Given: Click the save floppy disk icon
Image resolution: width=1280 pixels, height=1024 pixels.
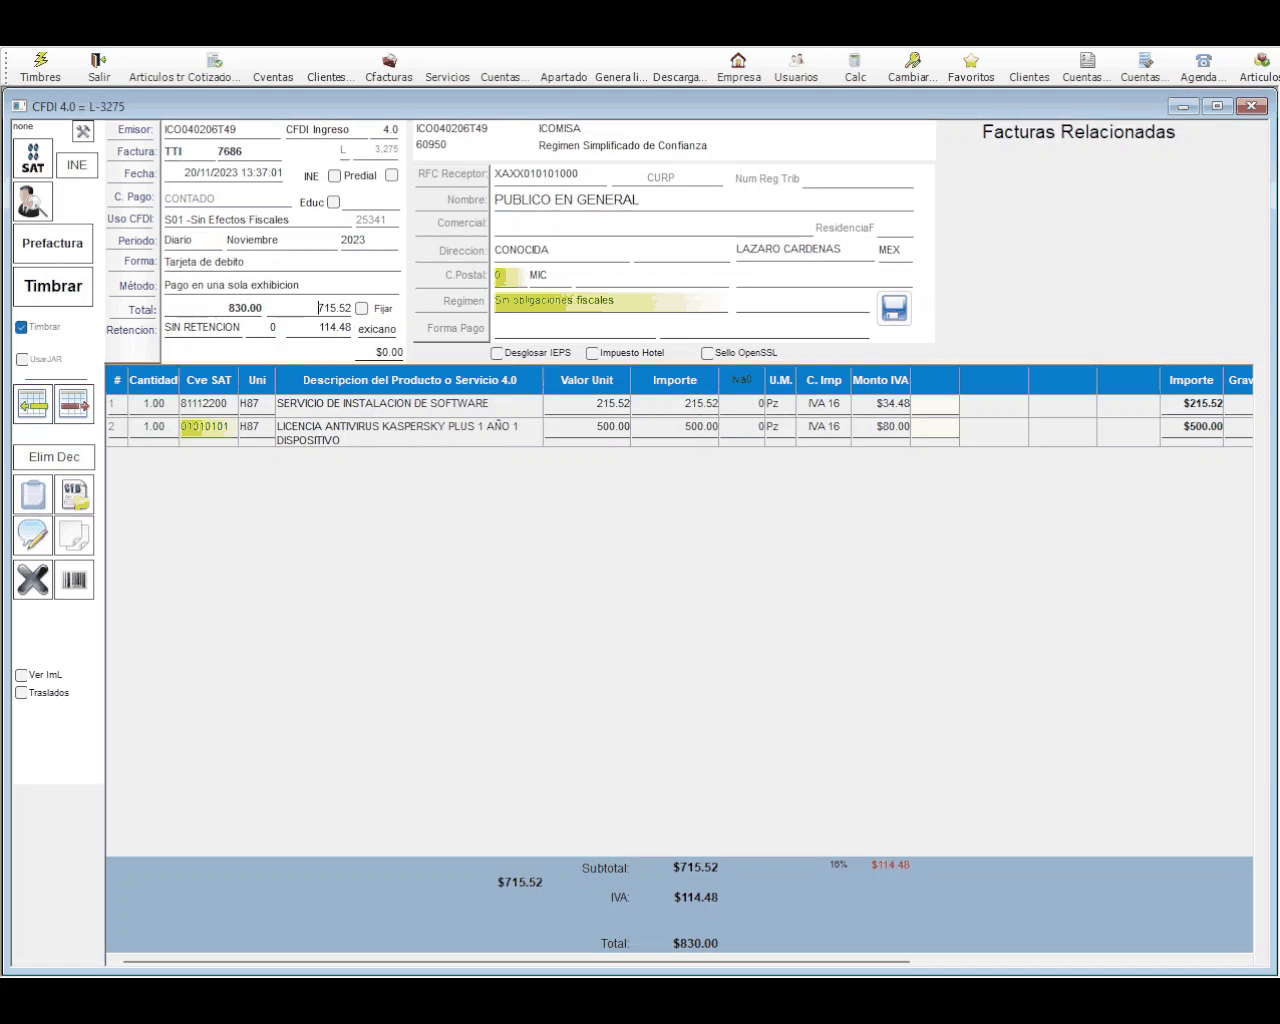Looking at the screenshot, I should (x=894, y=308).
